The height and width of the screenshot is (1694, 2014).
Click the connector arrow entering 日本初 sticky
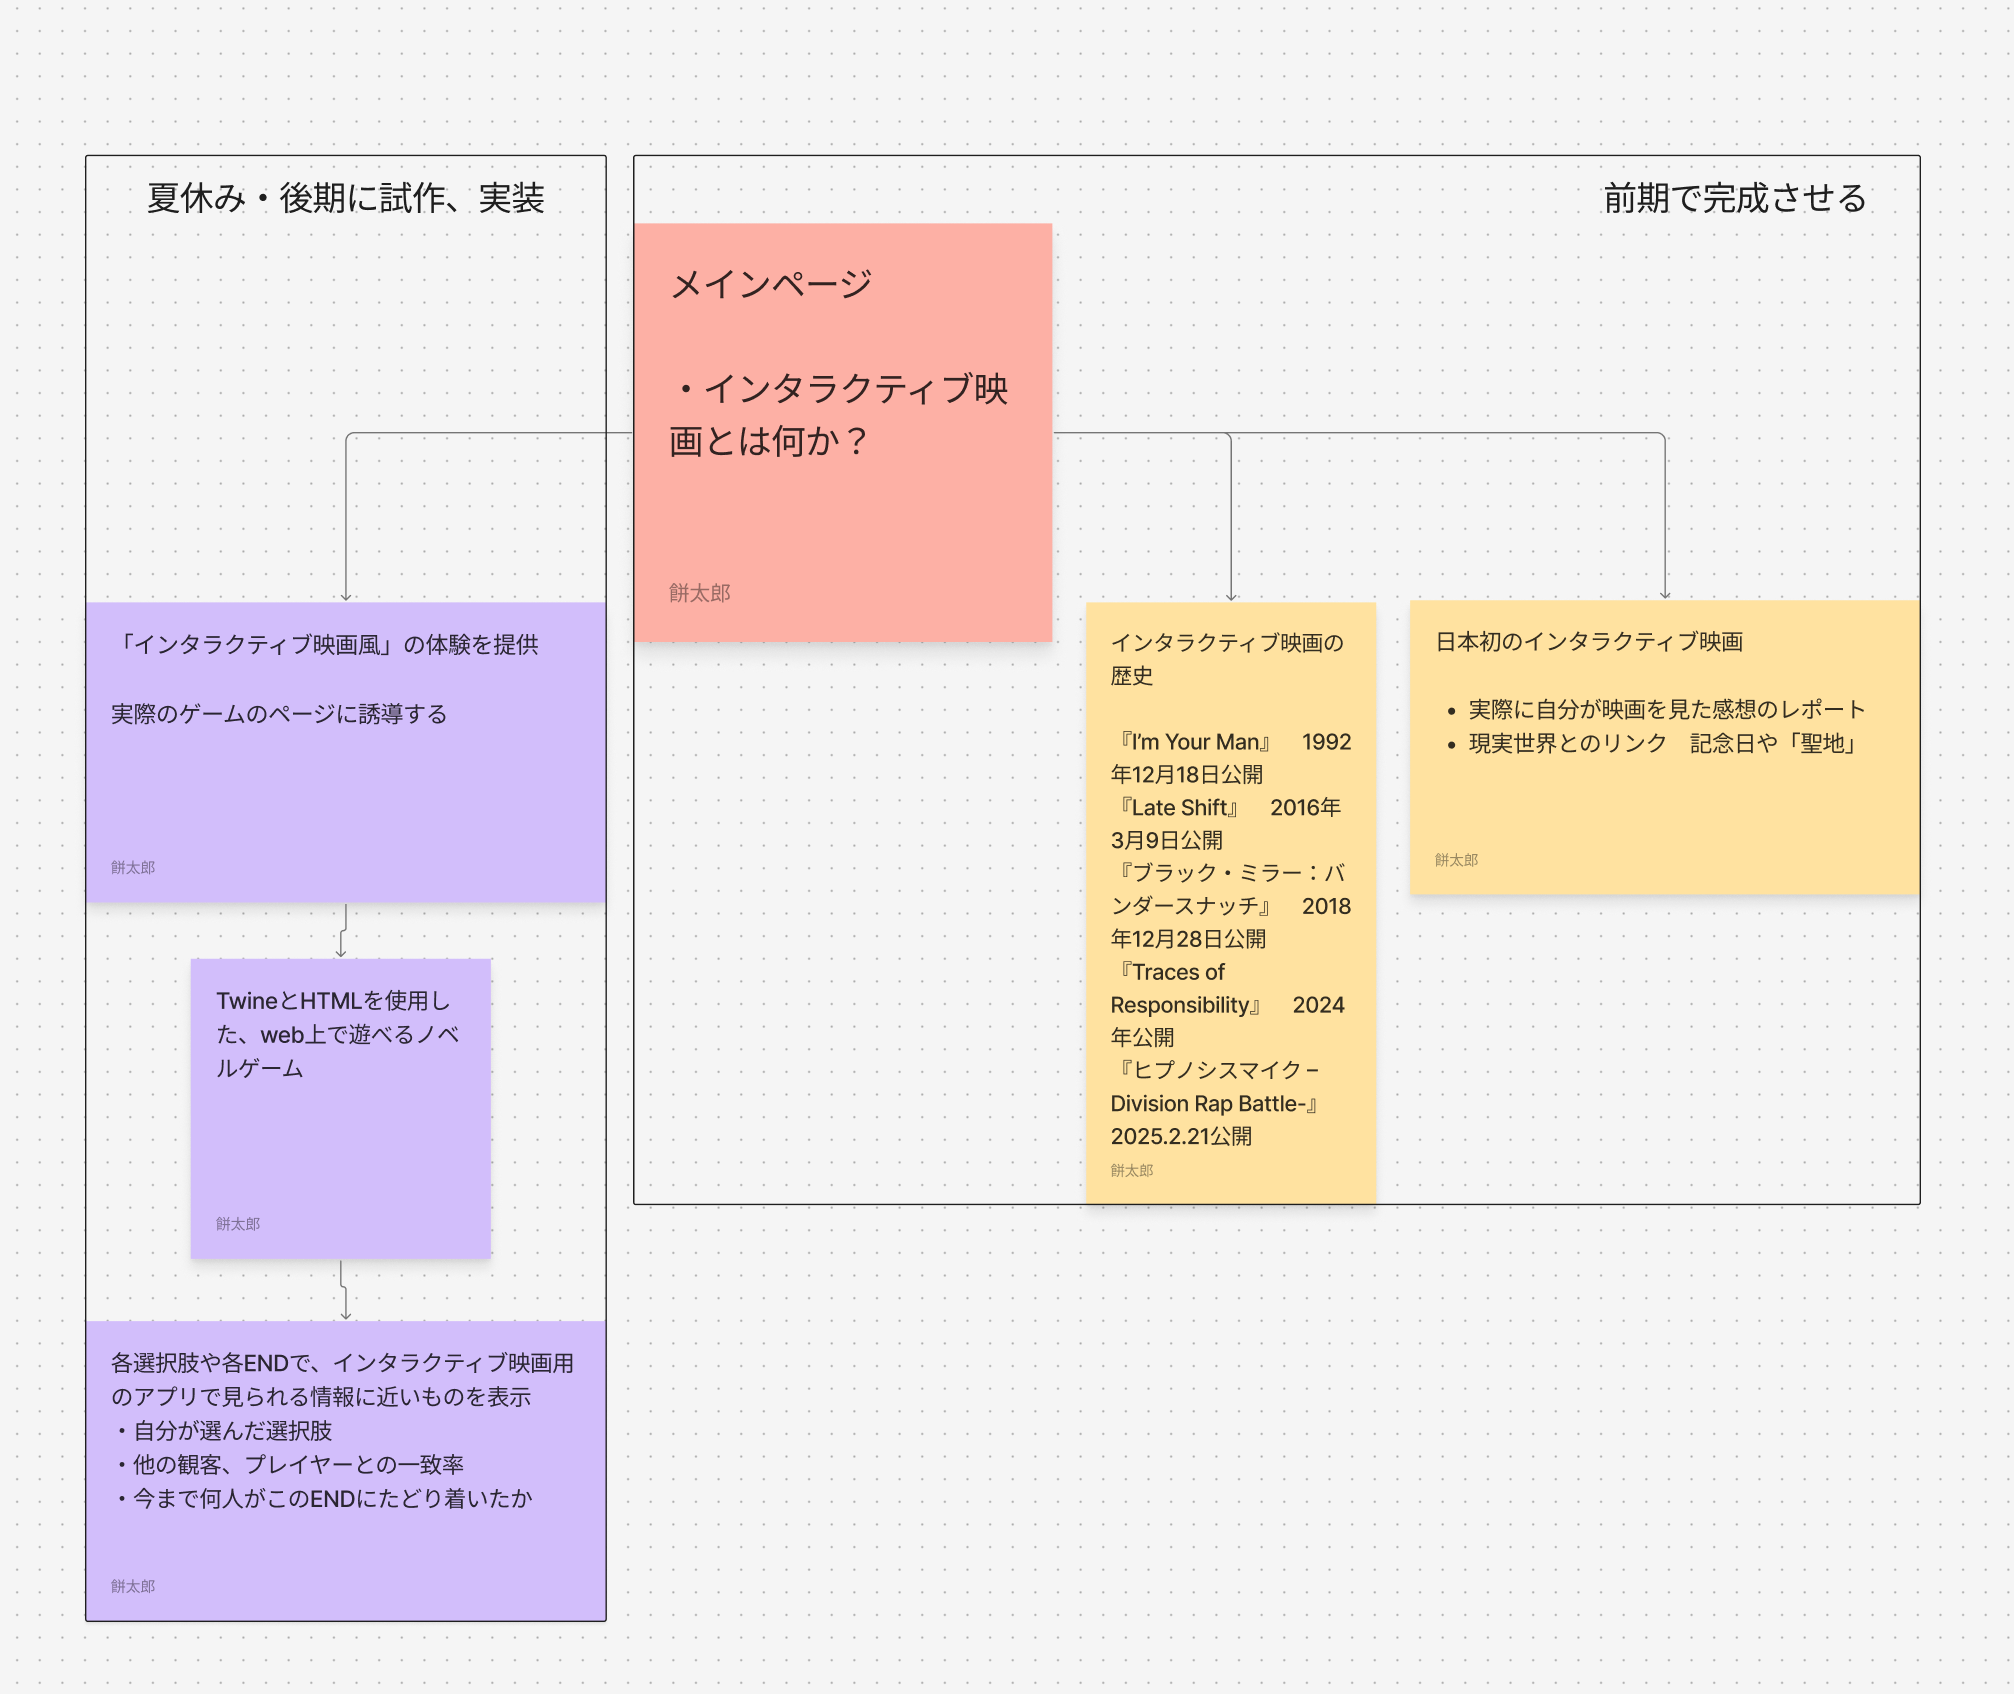point(1665,520)
